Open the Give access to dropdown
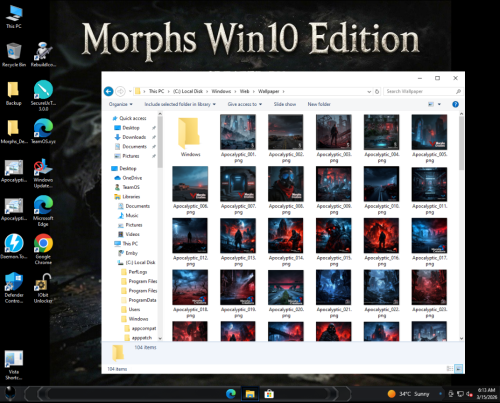The width and height of the screenshot is (500, 403). (245, 104)
